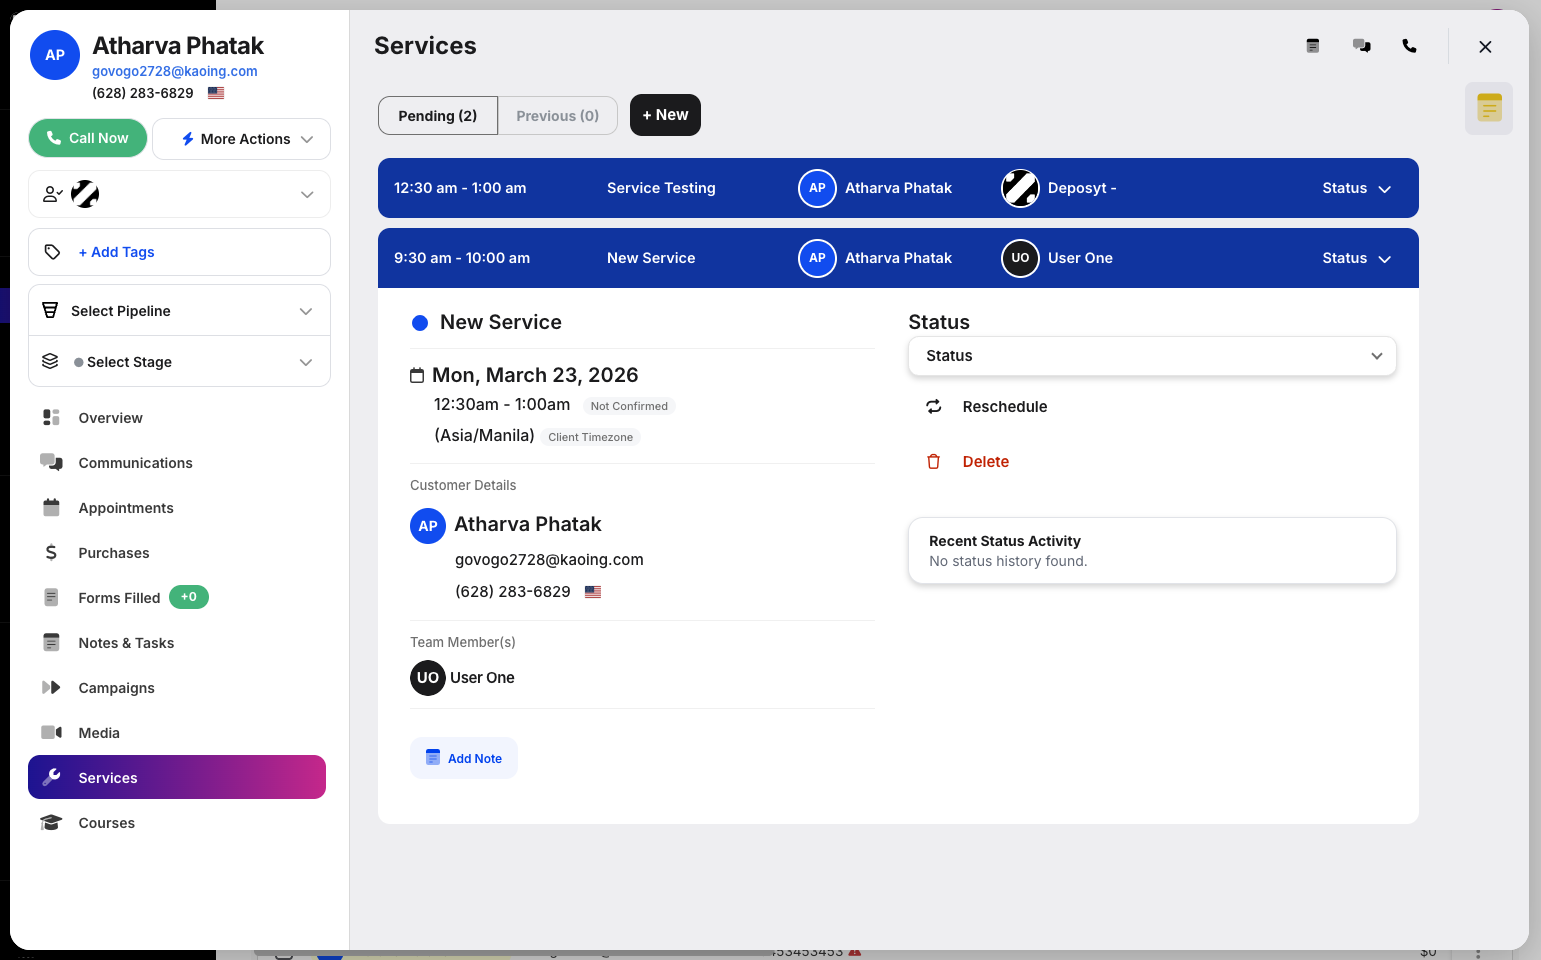This screenshot has width=1541, height=960.
Task: Click the phone icon in the header
Action: [1409, 46]
